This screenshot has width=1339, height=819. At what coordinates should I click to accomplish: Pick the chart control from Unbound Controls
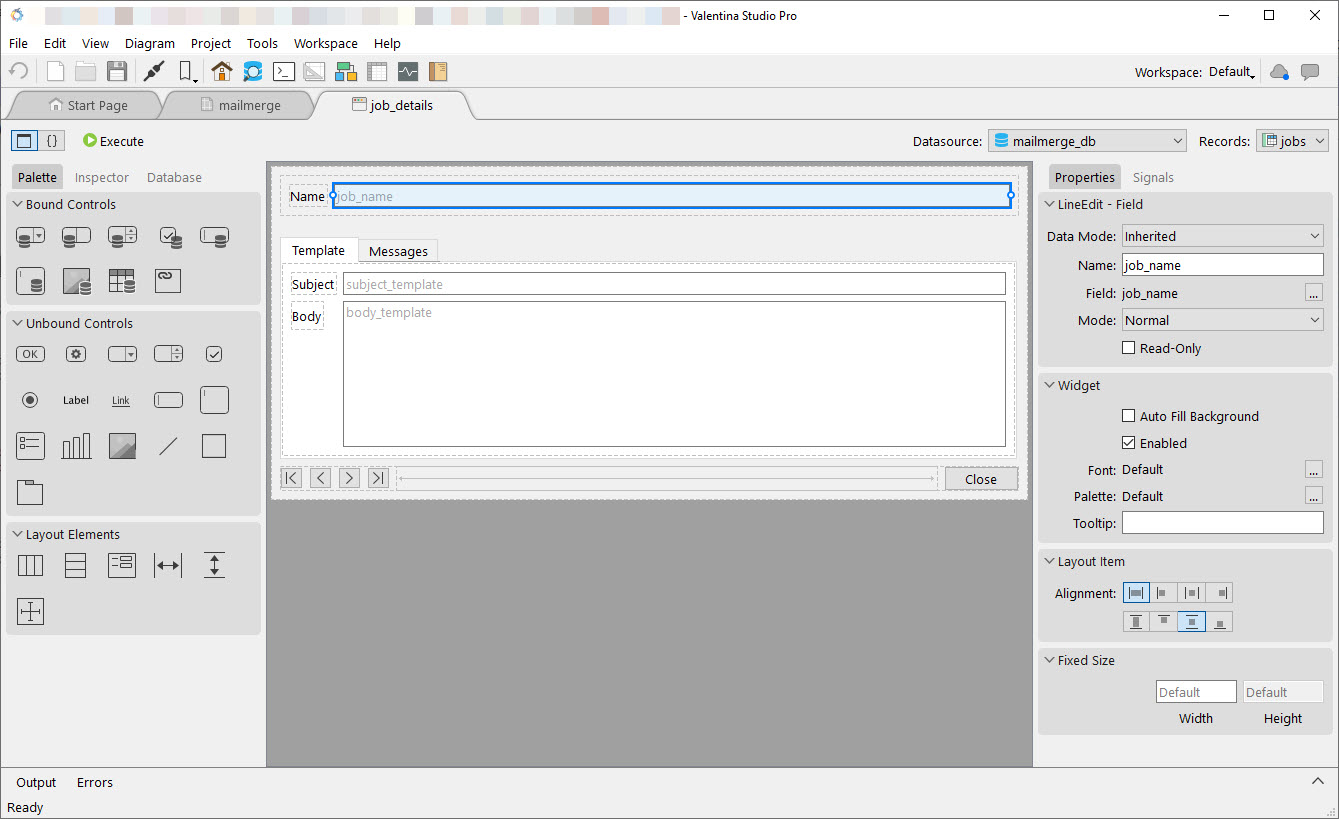[76, 446]
